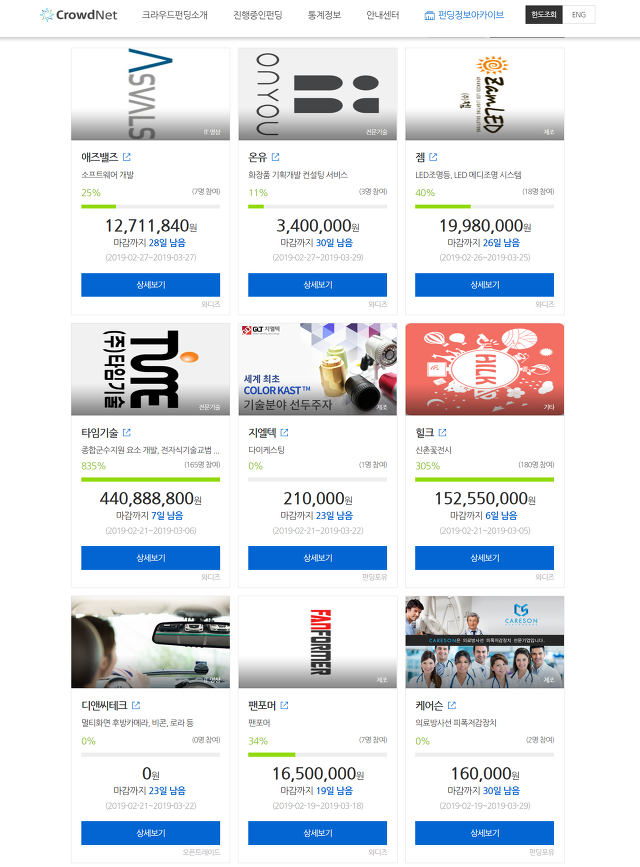This screenshot has height=867, width=640.
Task: Click the 한도조회 button
Action: click(x=544, y=14)
